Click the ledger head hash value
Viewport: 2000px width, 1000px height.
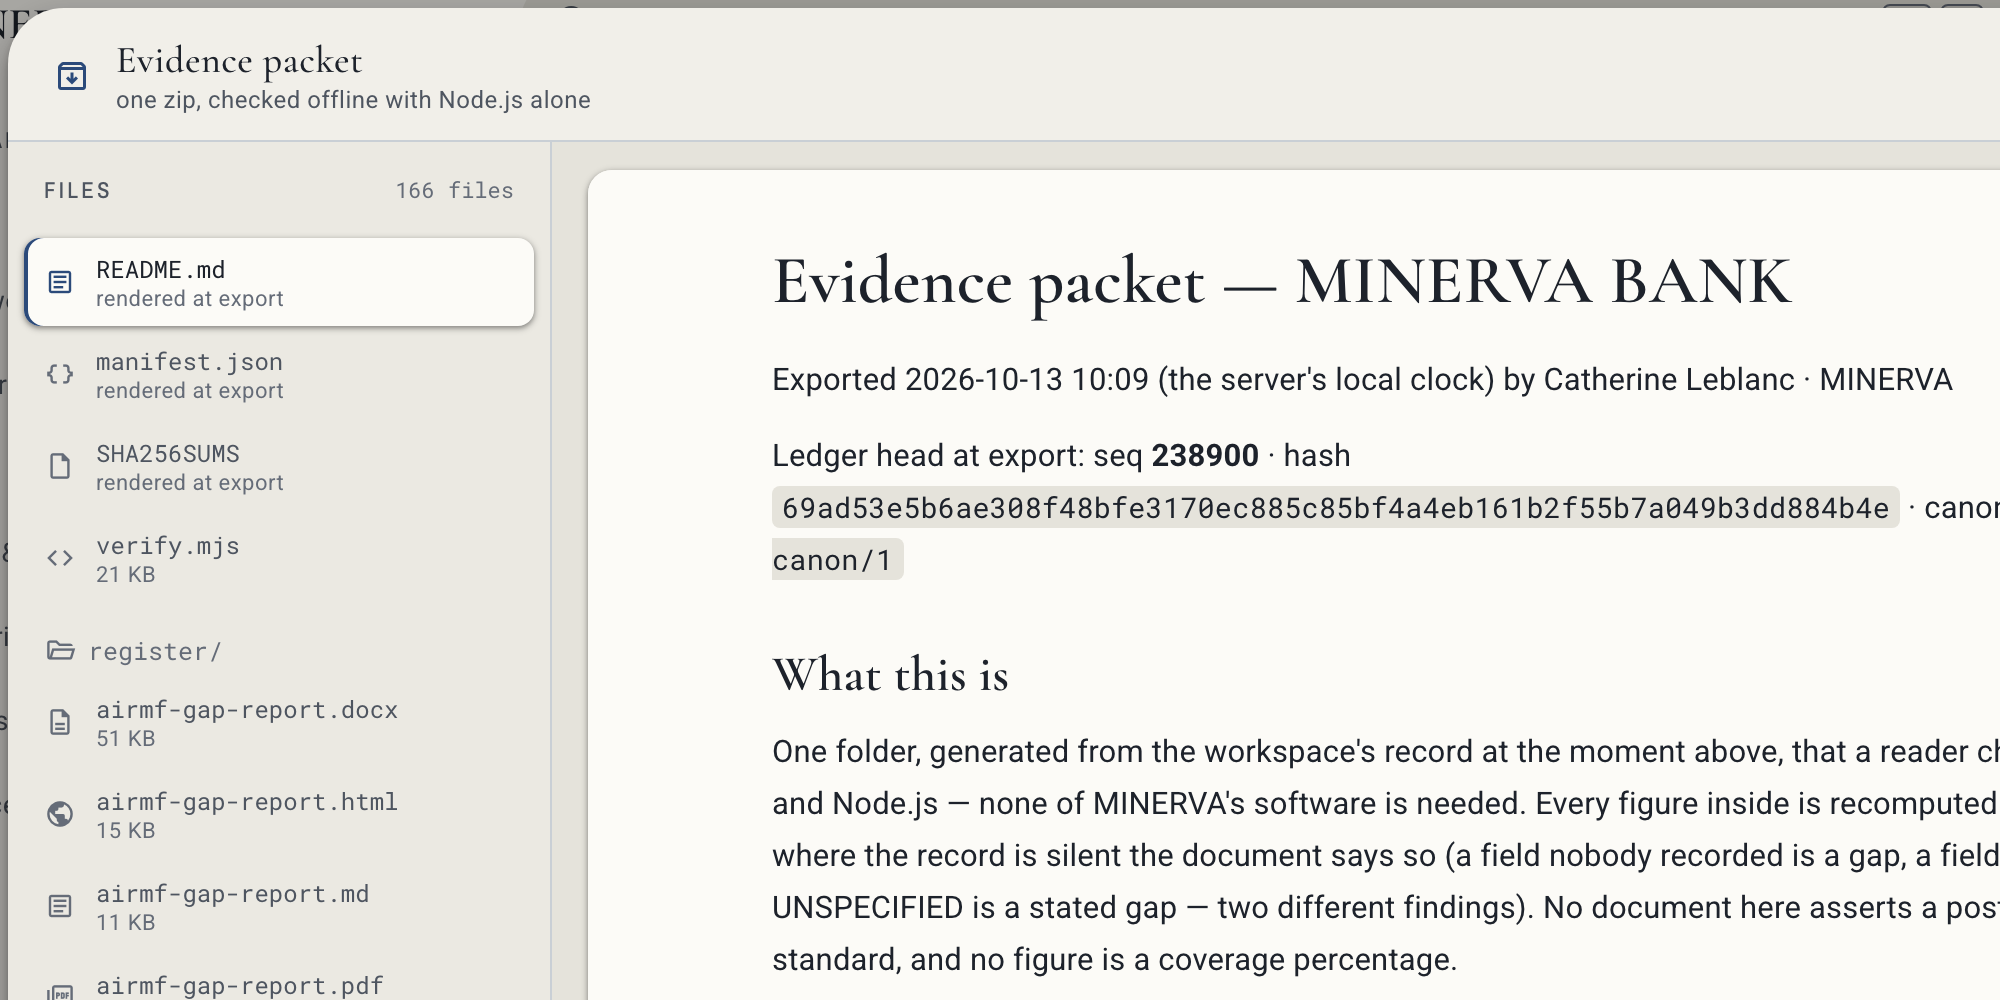pos(1335,508)
